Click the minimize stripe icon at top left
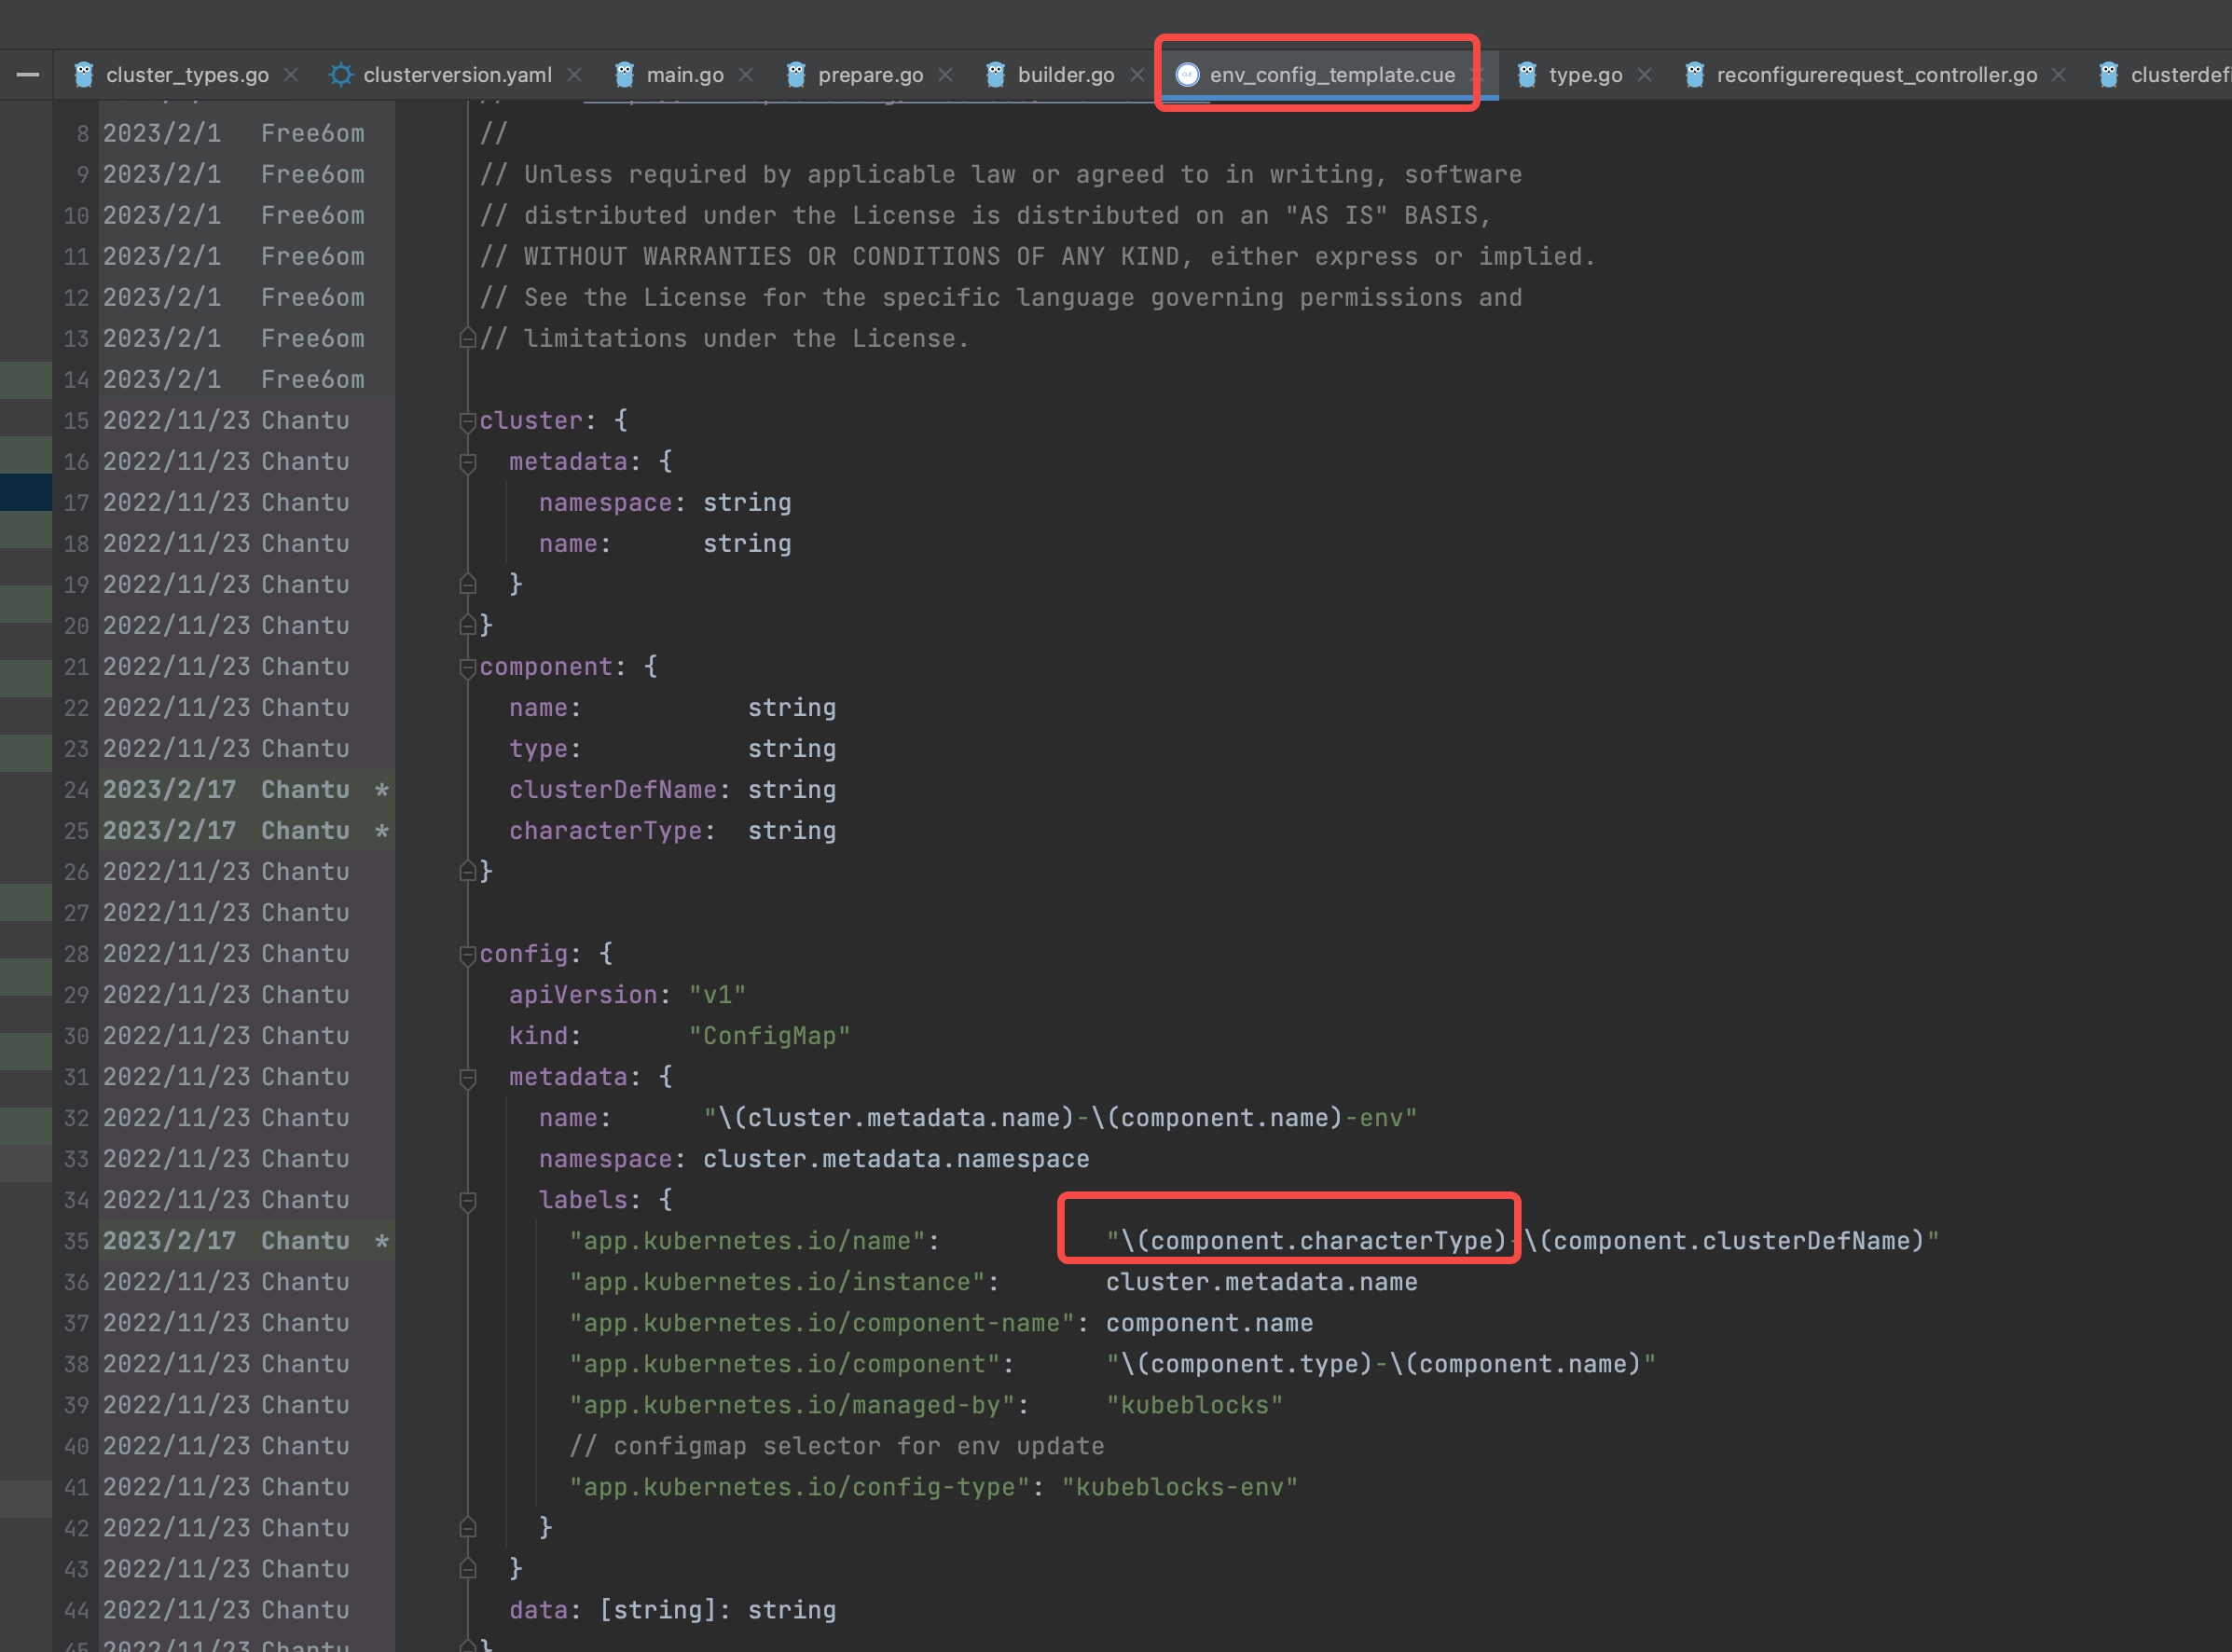Viewport: 2232px width, 1652px height. [27, 74]
